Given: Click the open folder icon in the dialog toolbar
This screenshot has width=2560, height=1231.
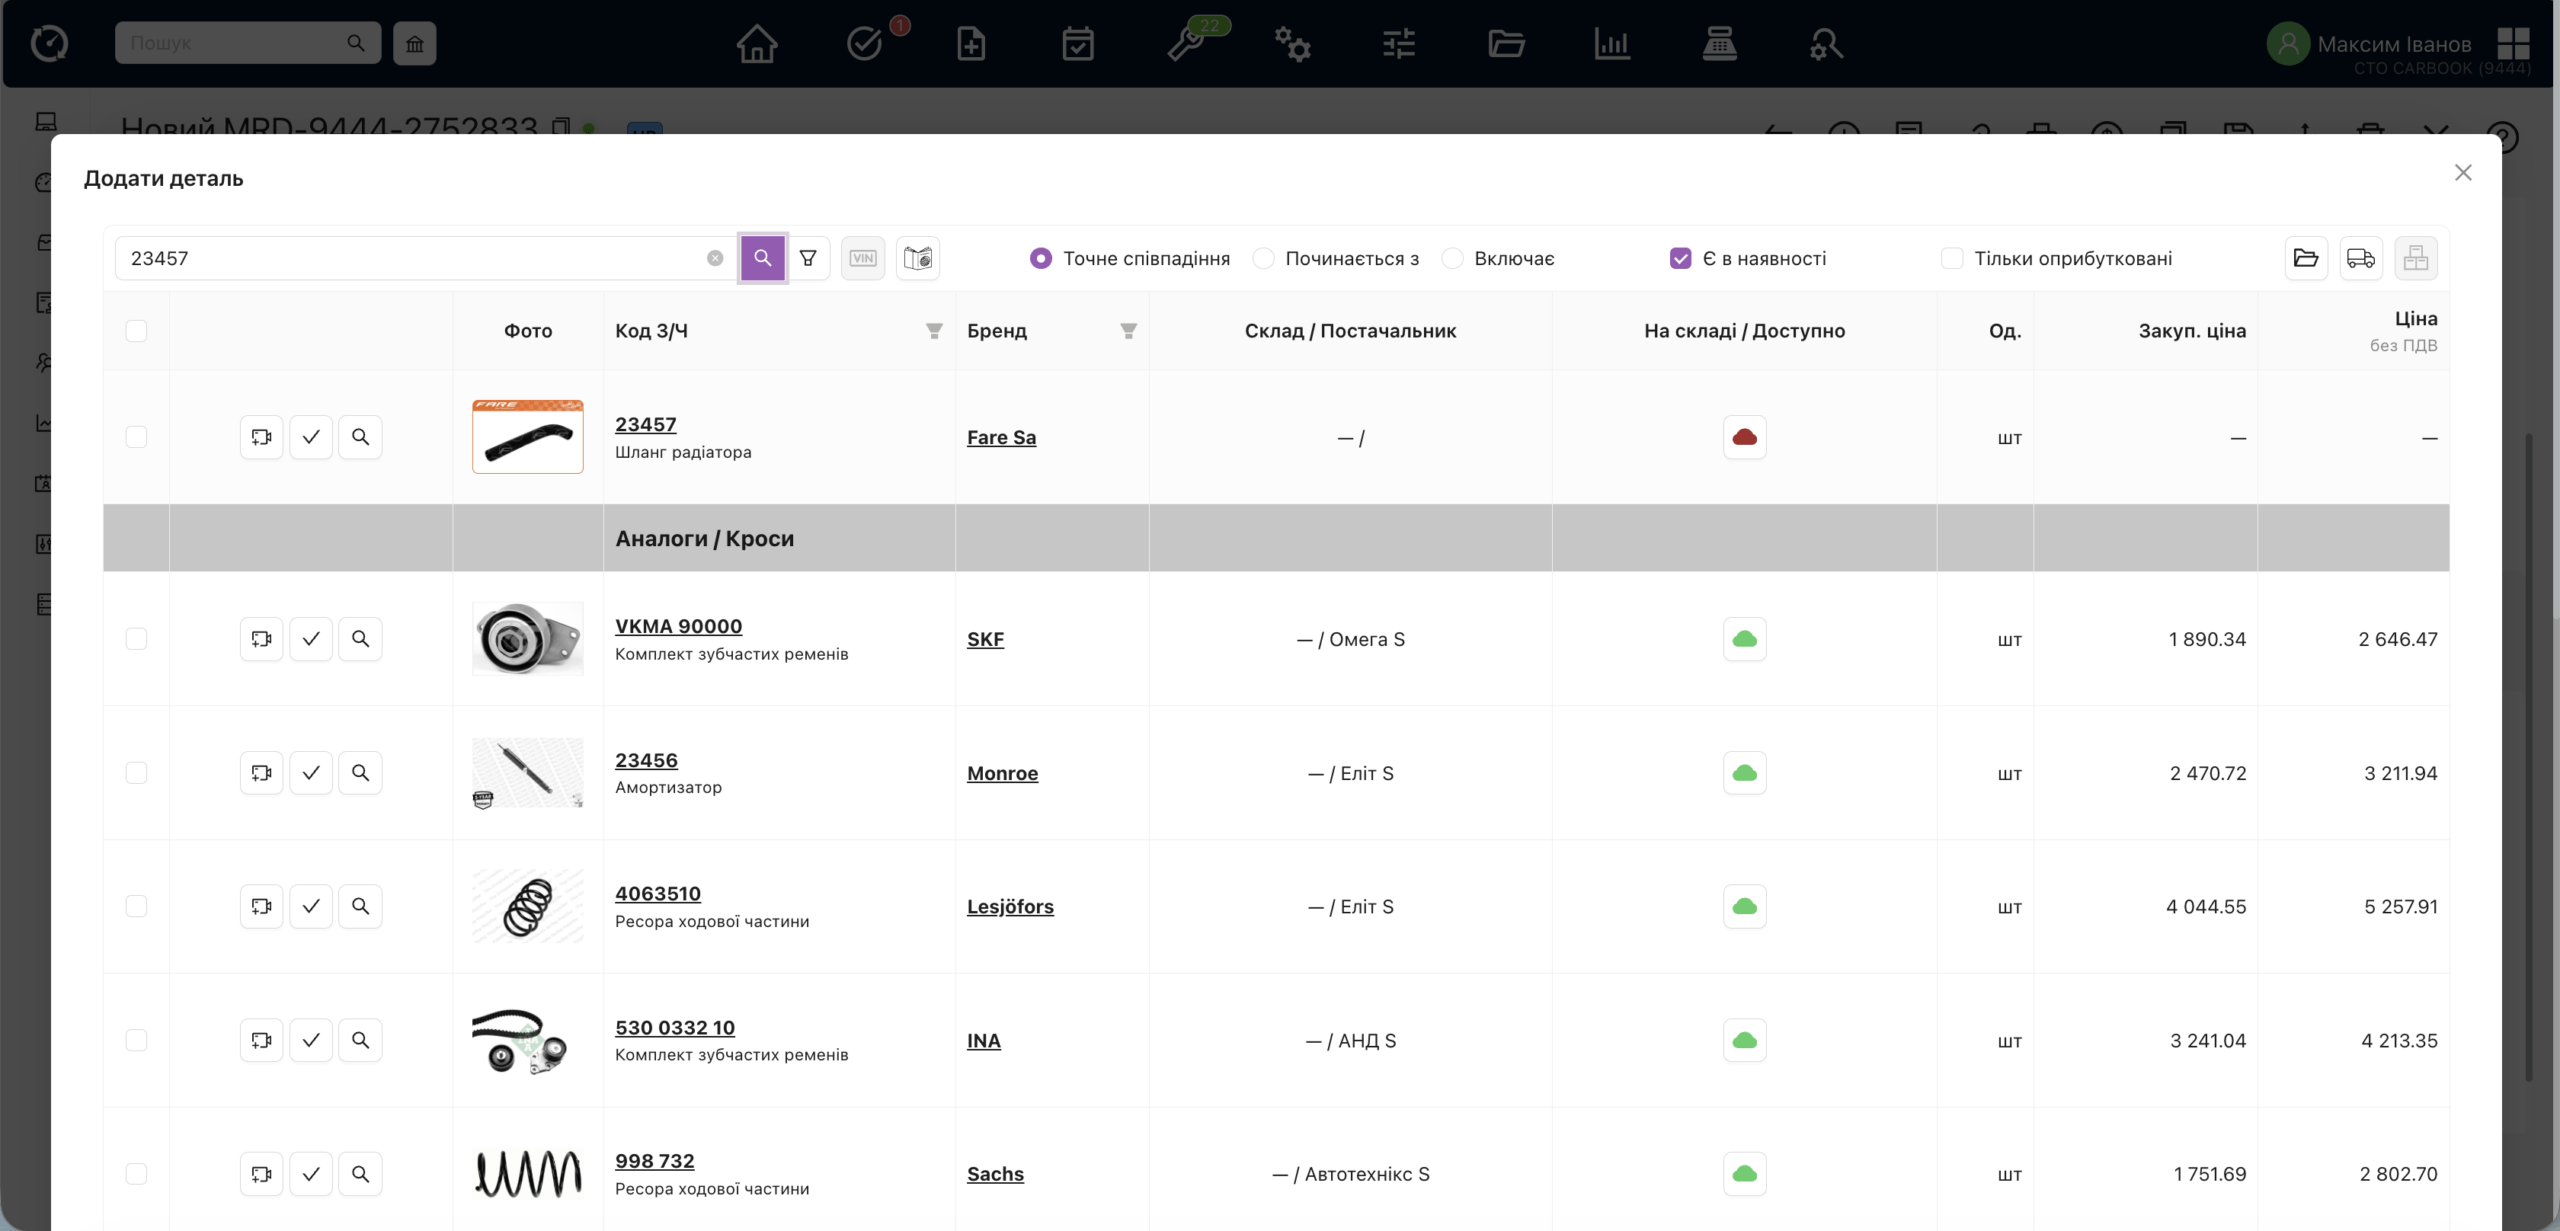Looking at the screenshot, I should click(x=2306, y=258).
